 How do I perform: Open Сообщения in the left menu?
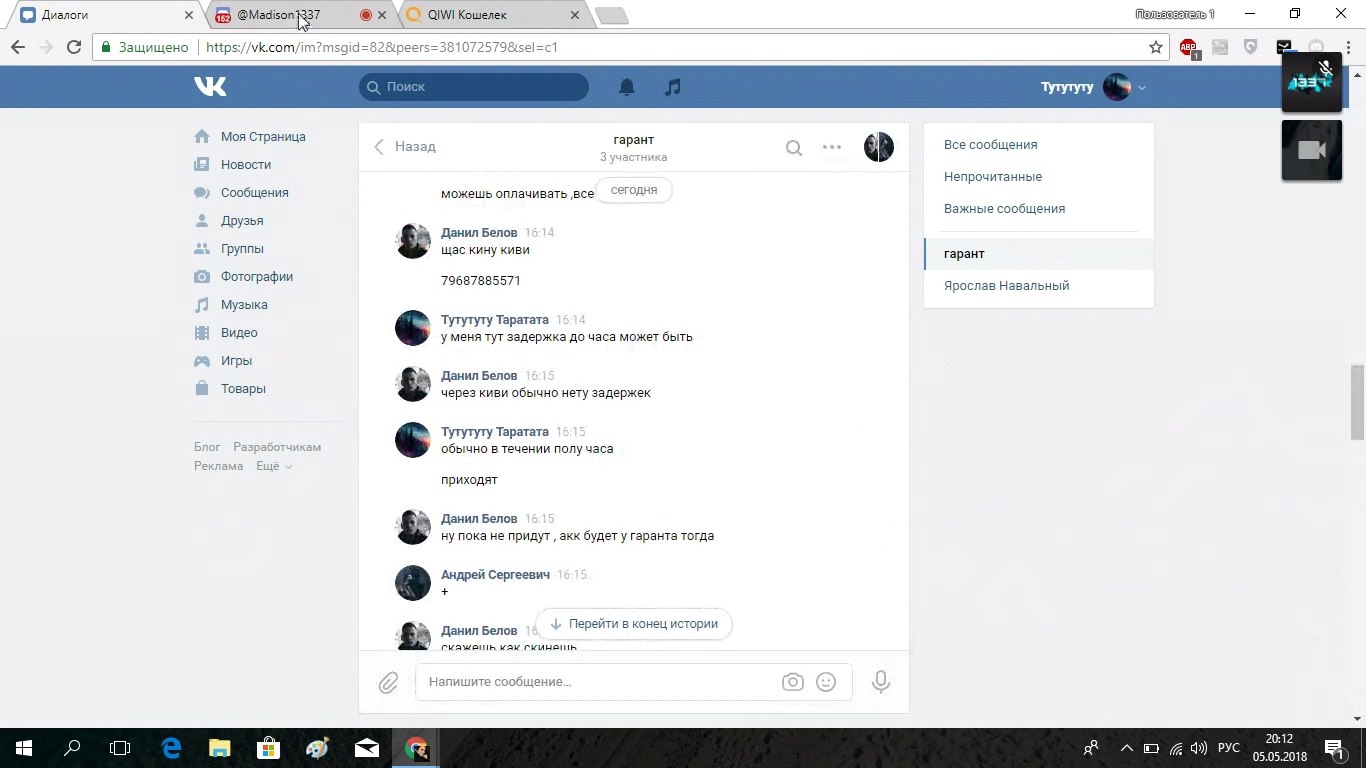tap(254, 193)
